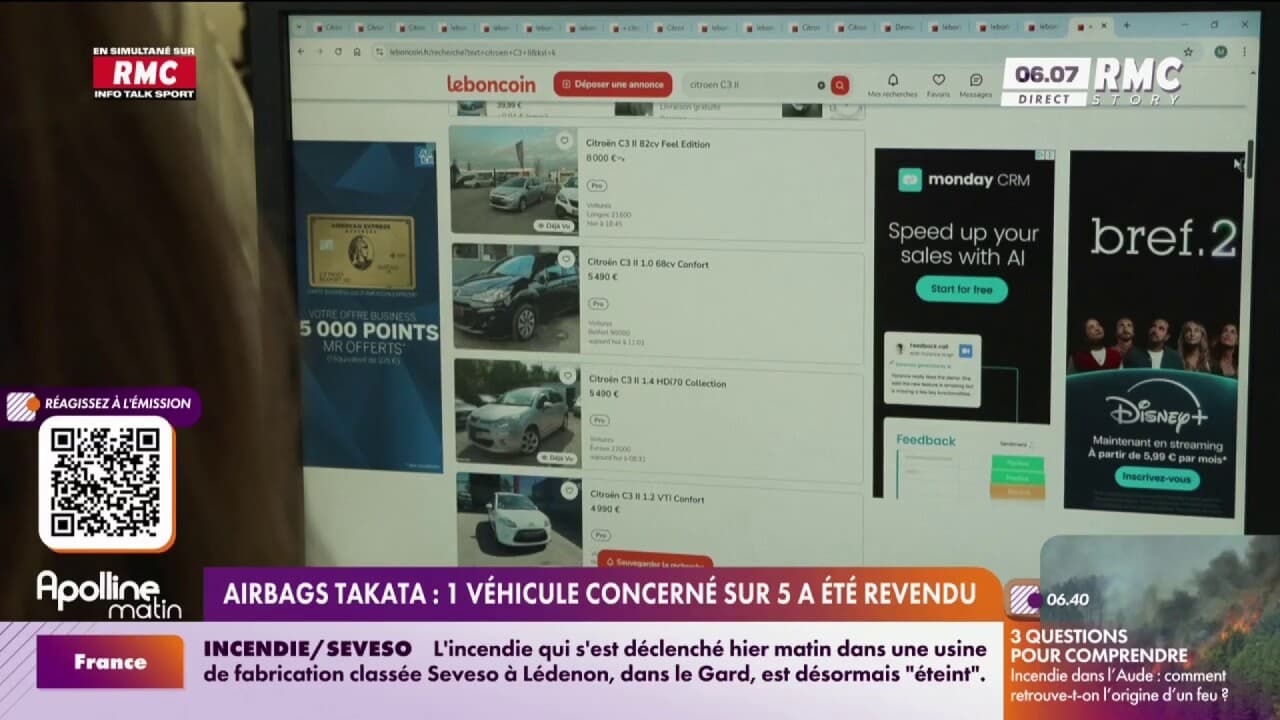
Task: Favorite the 'C3 II 82cv Feel Edition' listing
Action: tap(563, 141)
